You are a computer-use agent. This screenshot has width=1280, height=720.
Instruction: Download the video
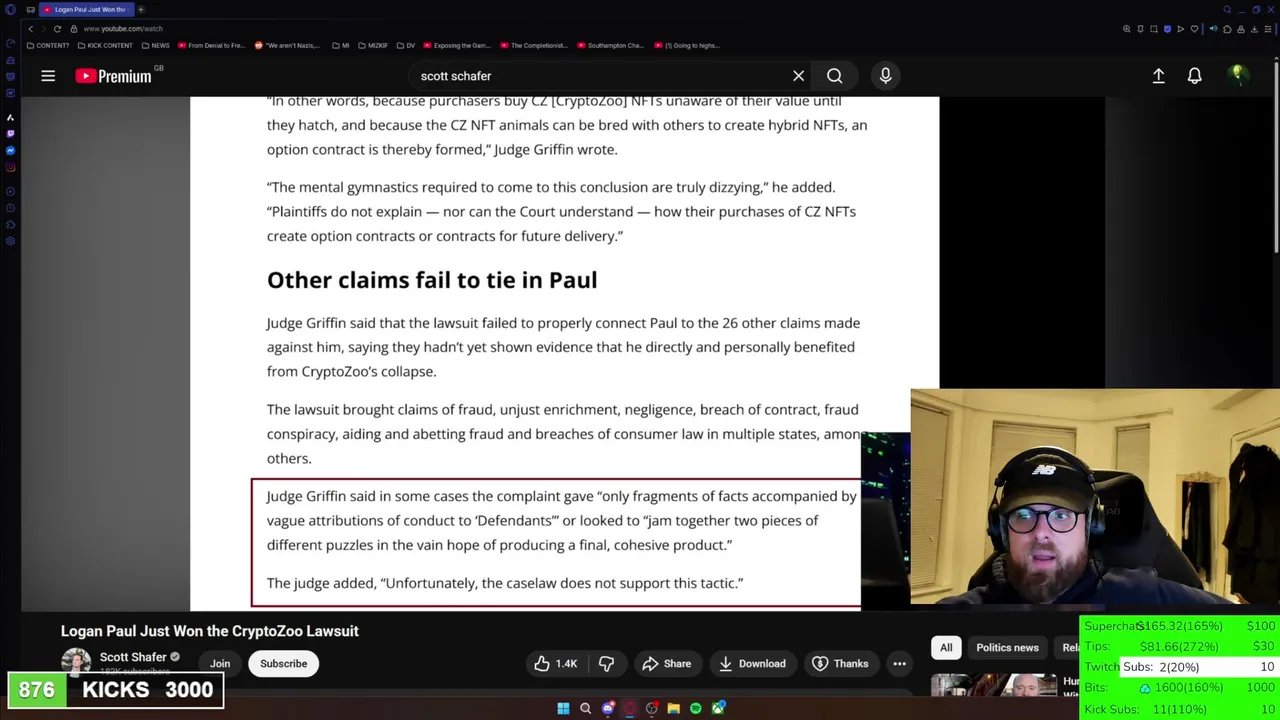752,664
